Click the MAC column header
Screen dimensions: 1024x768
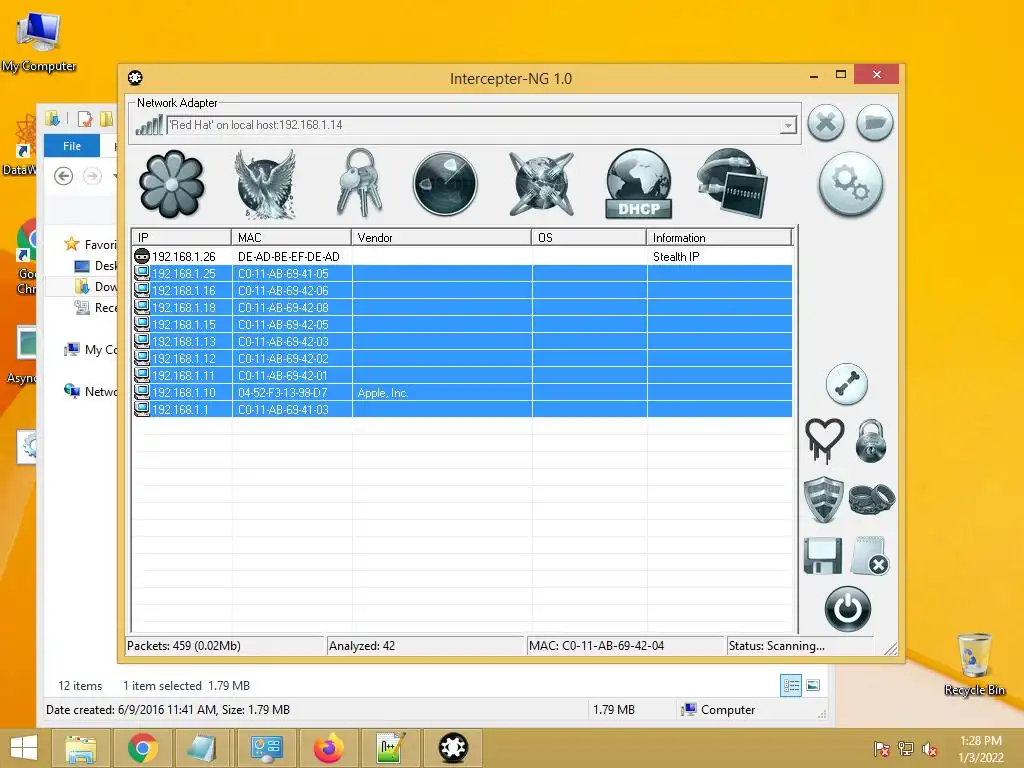coord(291,238)
